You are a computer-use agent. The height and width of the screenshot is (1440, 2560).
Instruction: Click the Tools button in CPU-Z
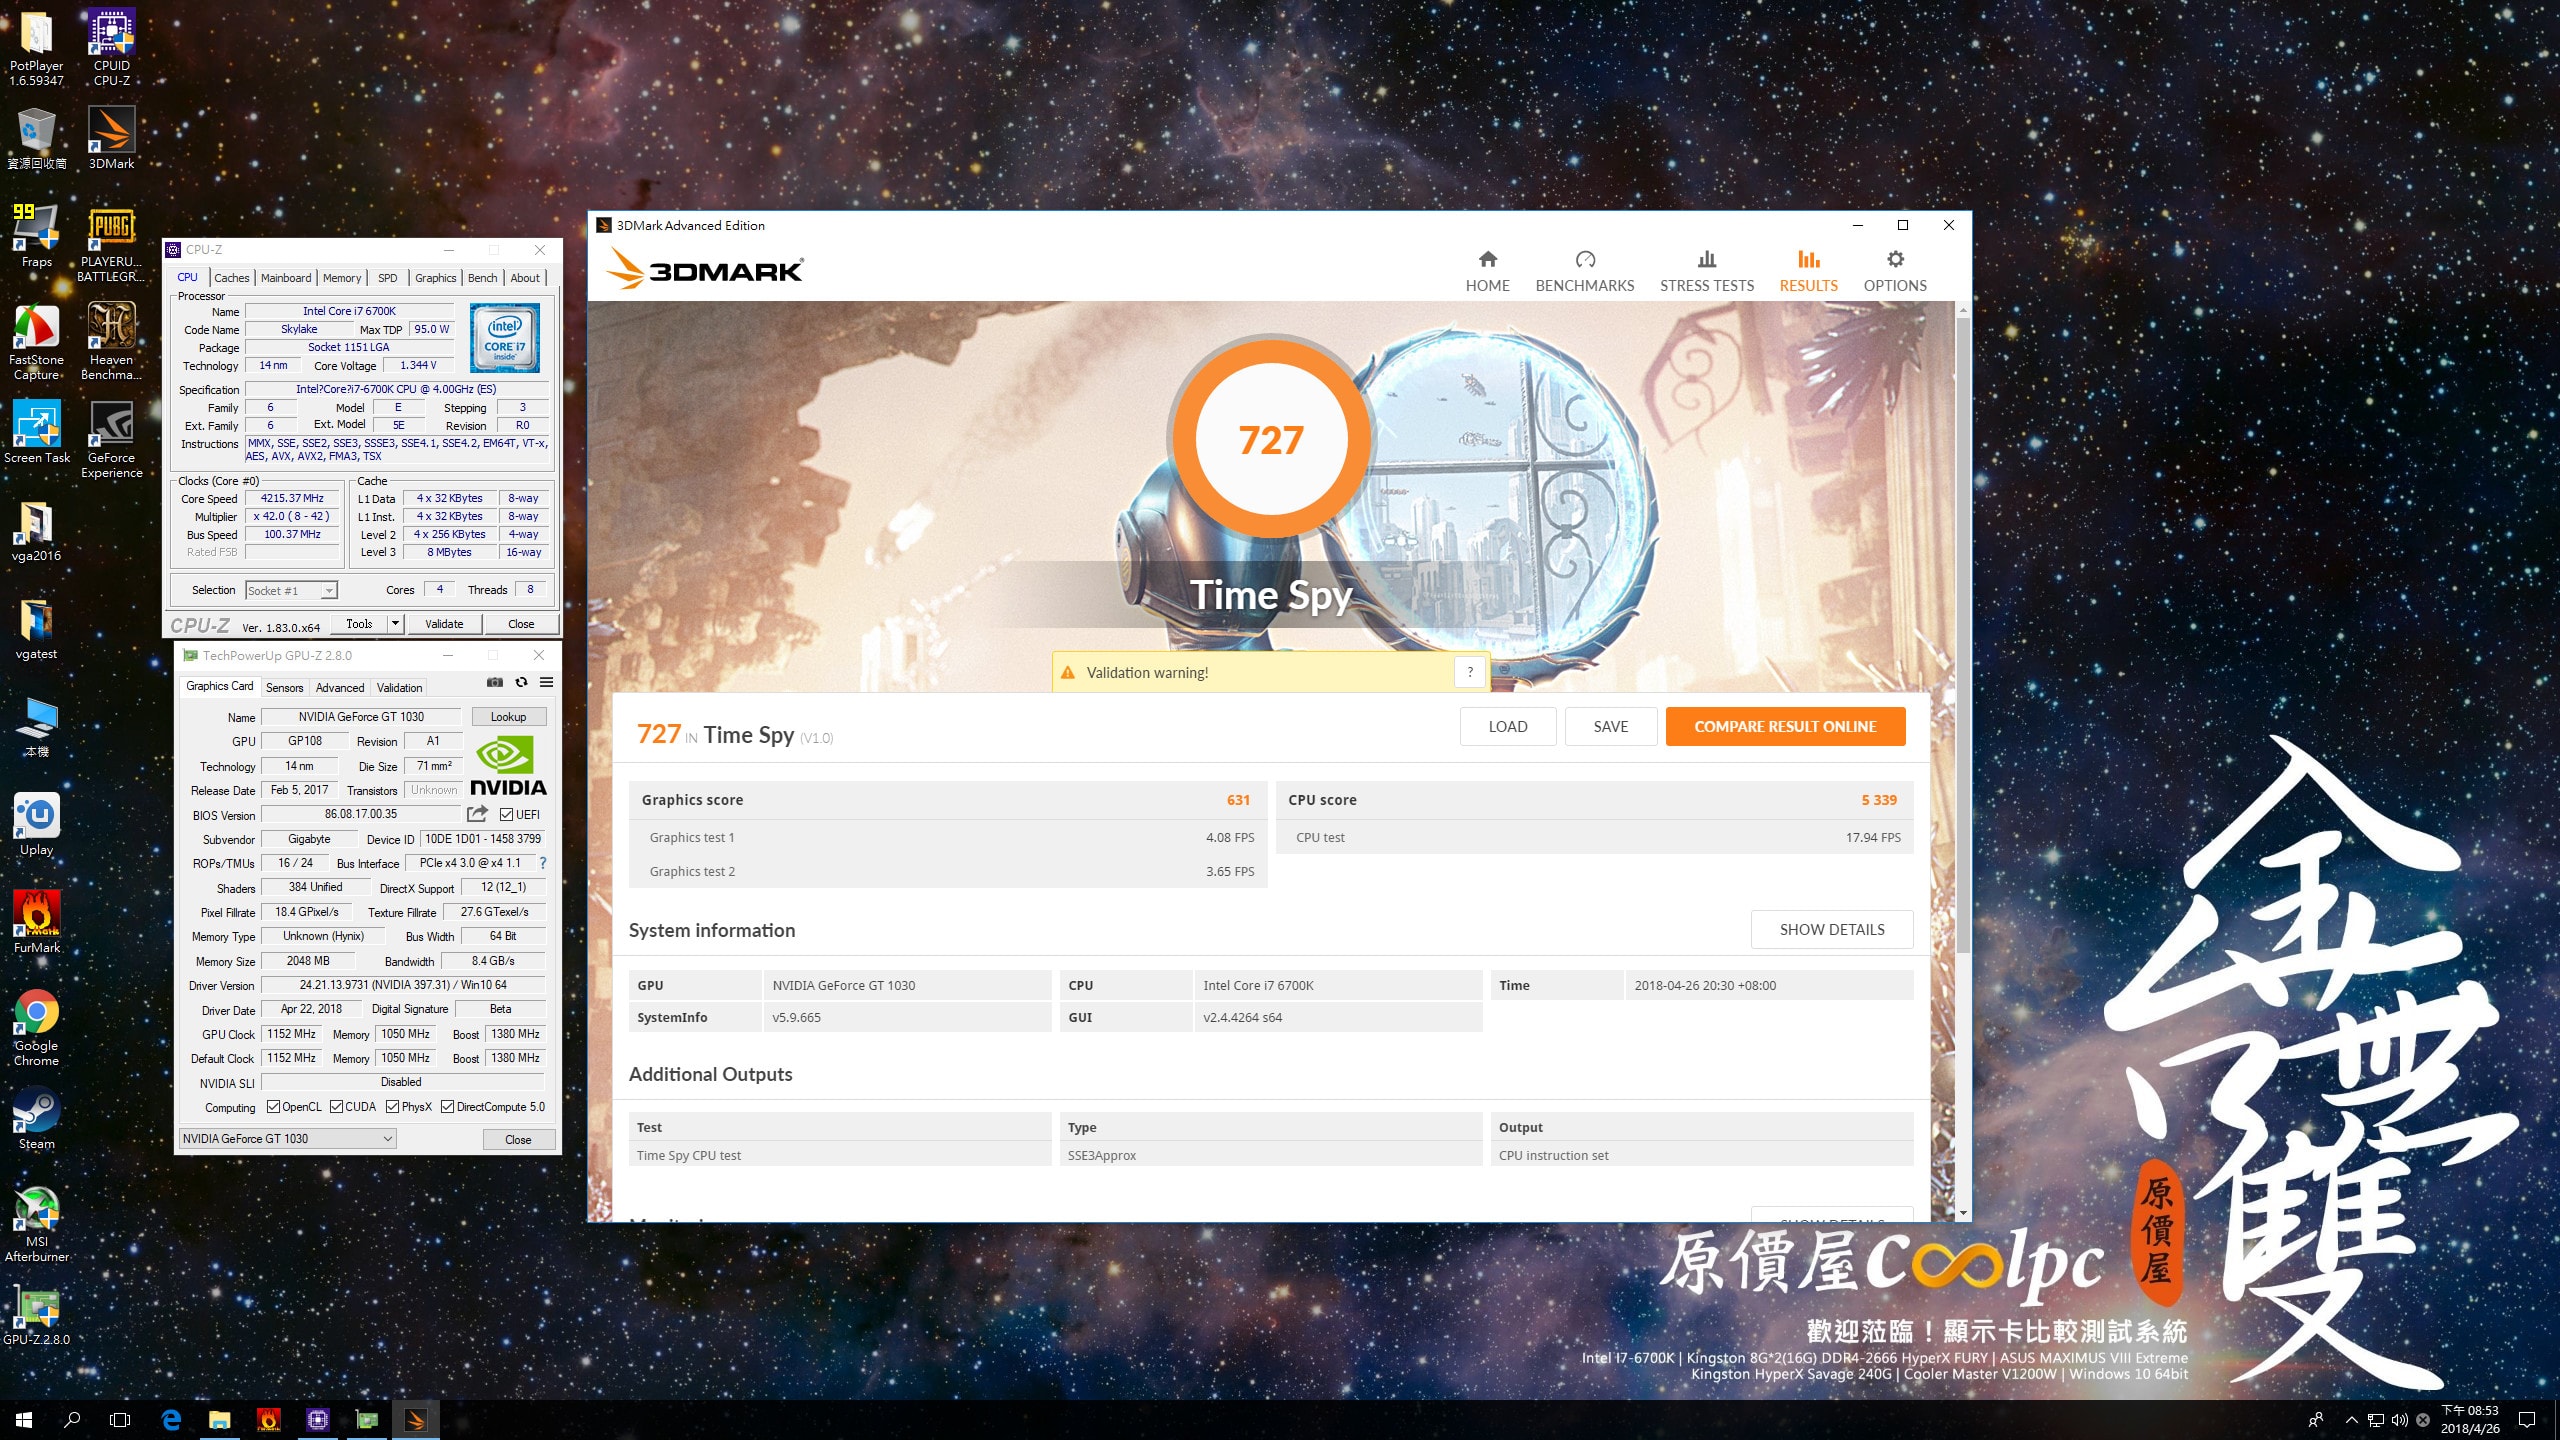coord(359,623)
